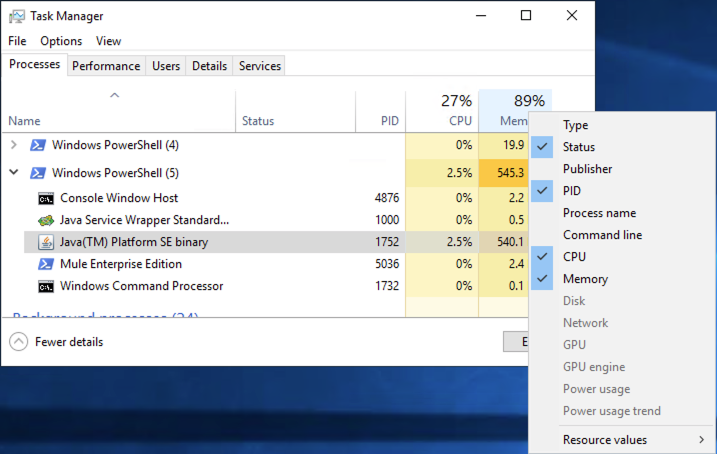Image resolution: width=717 pixels, height=454 pixels.
Task: Click the Windows PowerShell (4) icon
Action: tap(38, 145)
